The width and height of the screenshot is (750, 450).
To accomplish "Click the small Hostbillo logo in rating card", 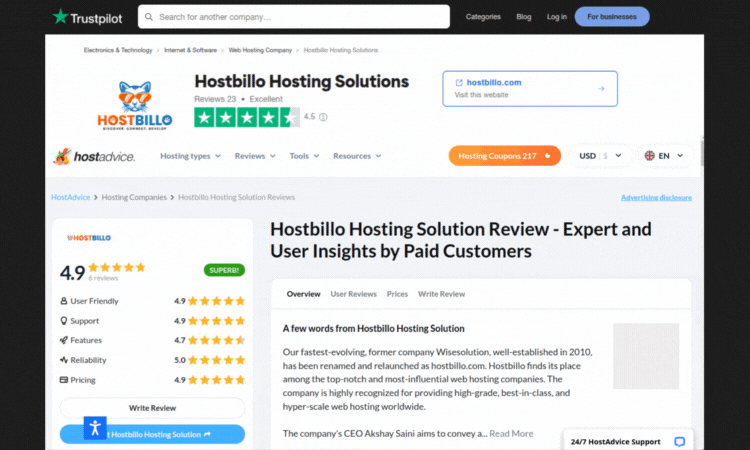I will pos(89,238).
